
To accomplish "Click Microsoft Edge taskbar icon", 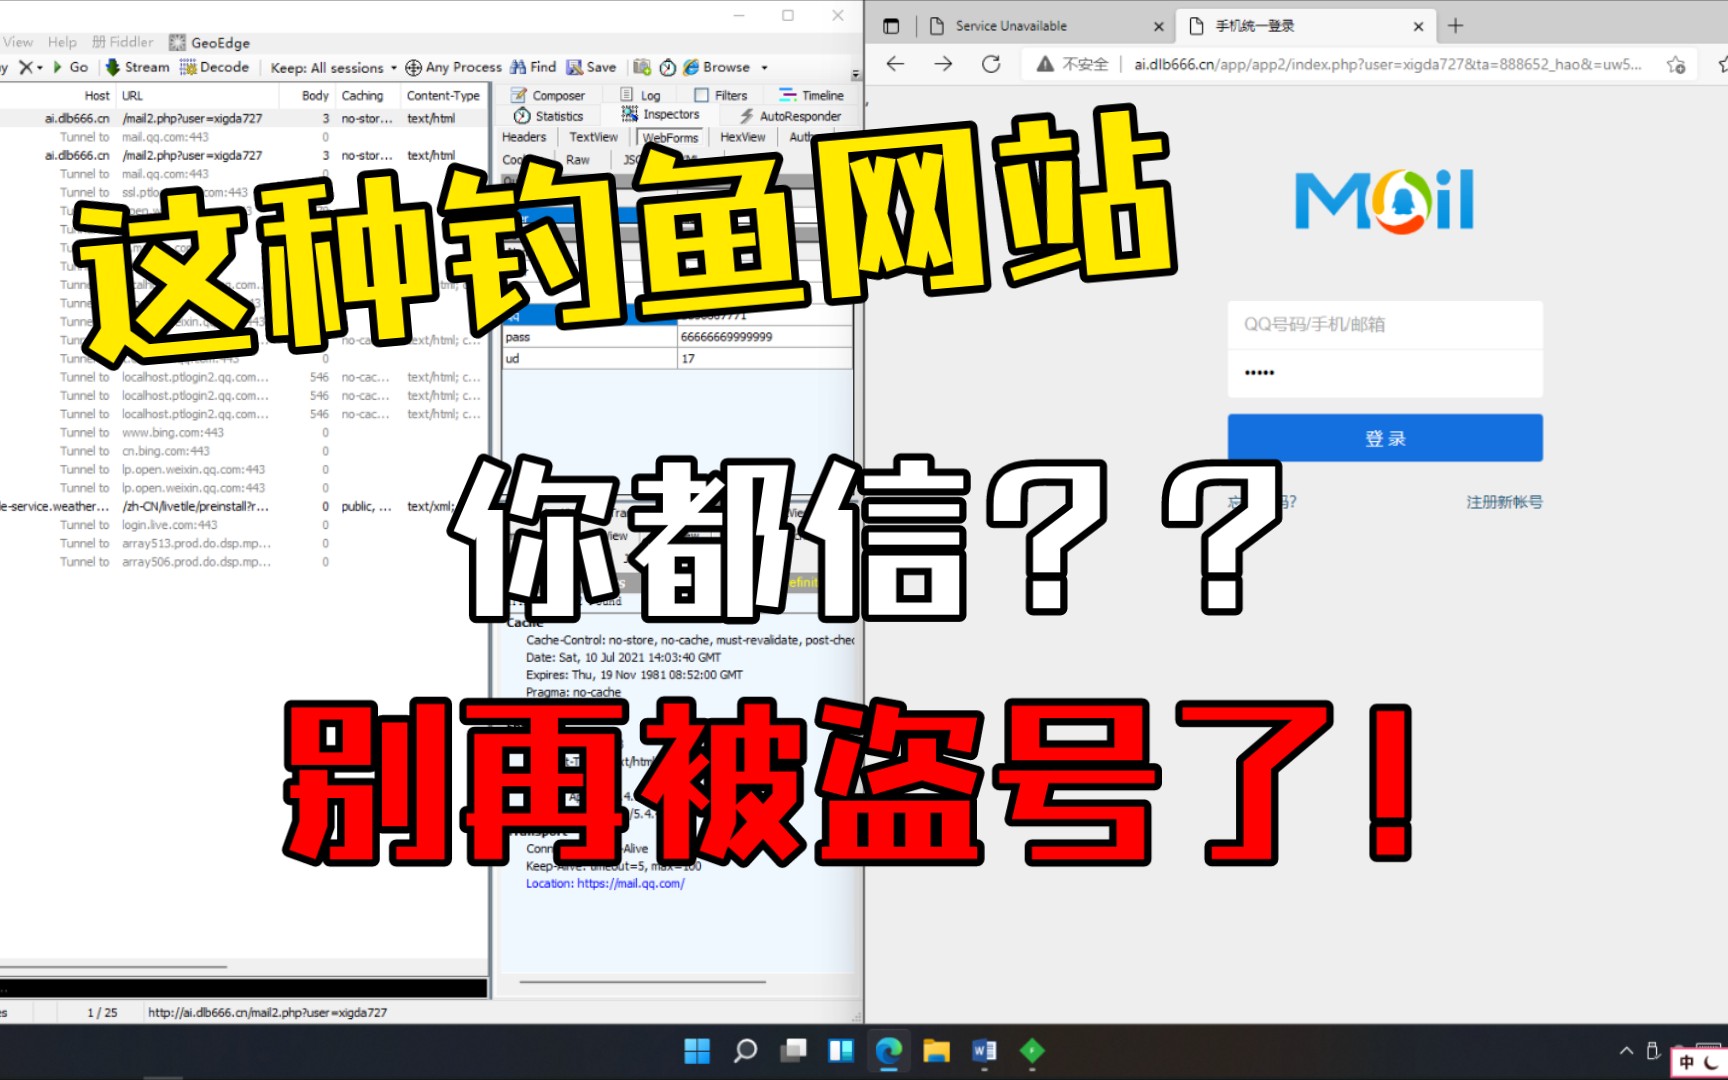I will coord(889,1051).
